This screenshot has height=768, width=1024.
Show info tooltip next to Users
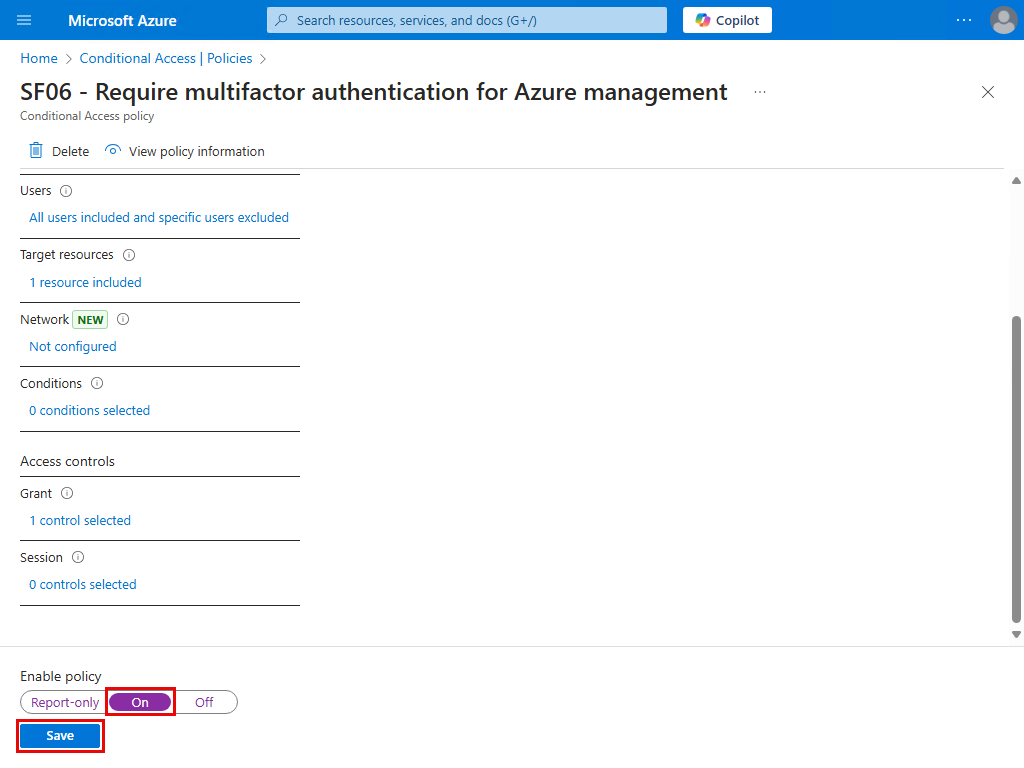coord(66,191)
